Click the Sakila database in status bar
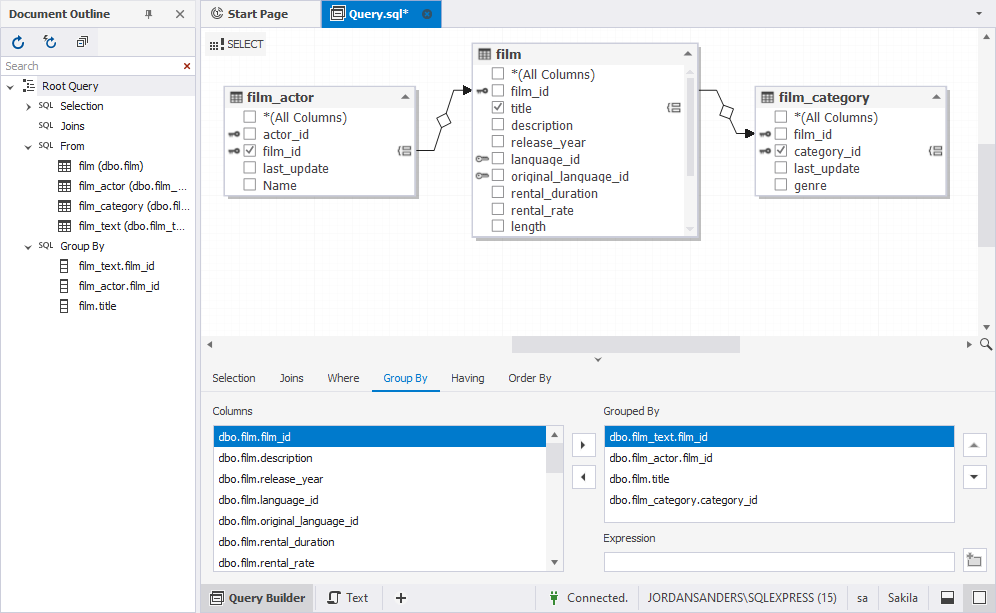The height and width of the screenshot is (613, 996). (x=903, y=598)
